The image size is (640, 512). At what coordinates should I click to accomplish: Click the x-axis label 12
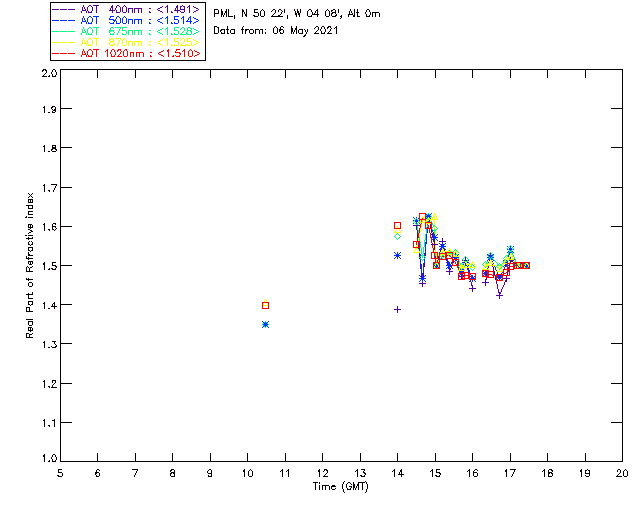[322, 473]
